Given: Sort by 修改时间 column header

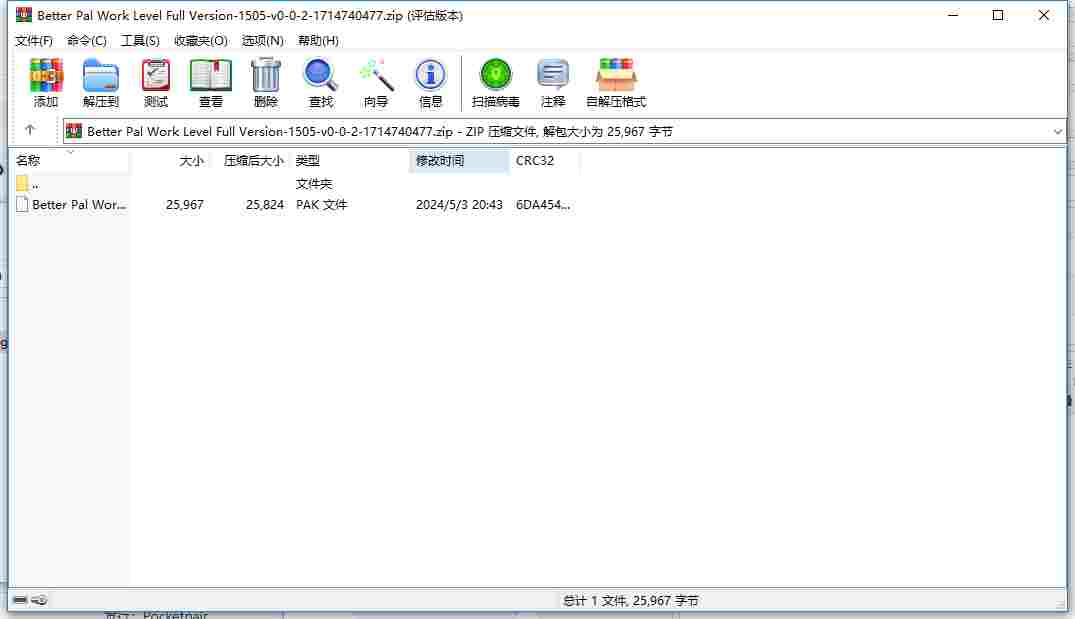Looking at the screenshot, I should click(459, 160).
